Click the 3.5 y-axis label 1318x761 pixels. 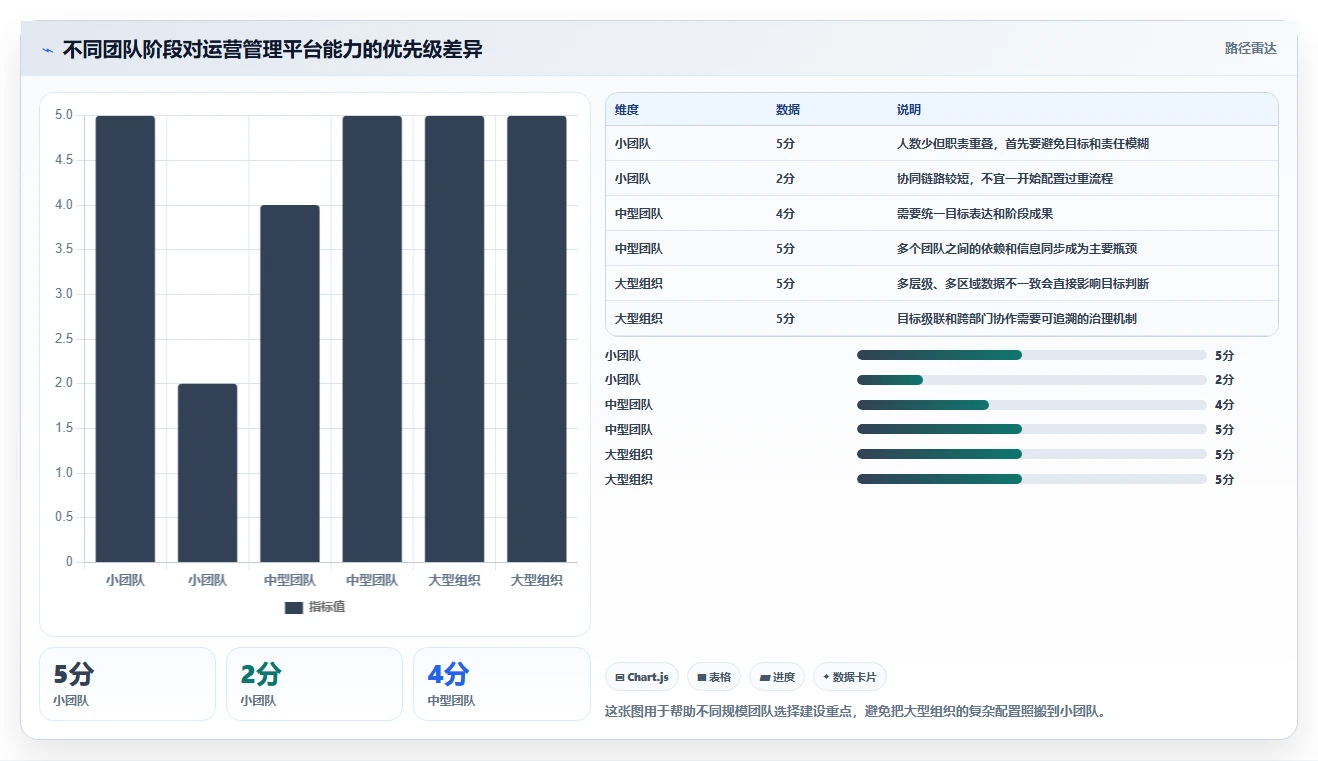(63, 249)
